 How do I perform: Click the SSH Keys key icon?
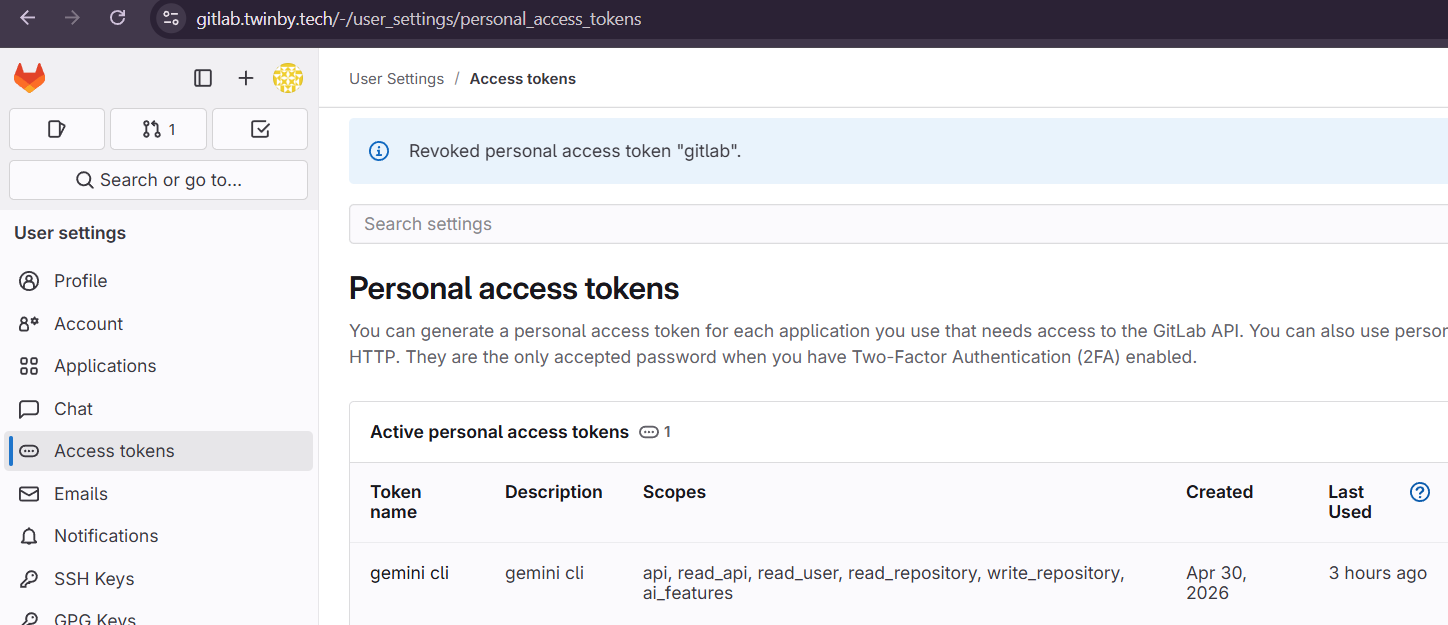(29, 579)
